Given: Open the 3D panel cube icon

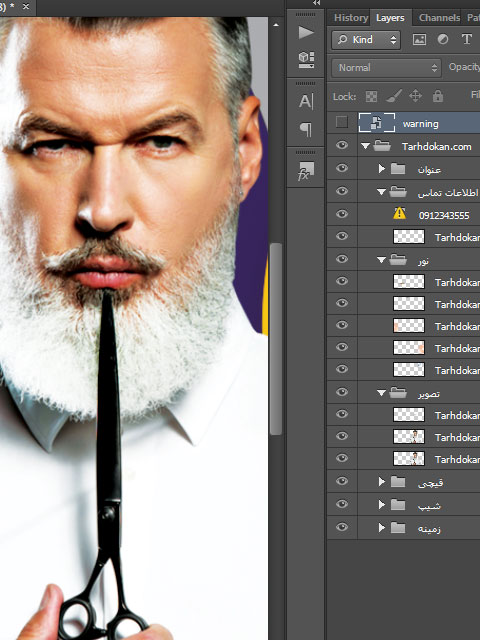Looking at the screenshot, I should (306, 59).
